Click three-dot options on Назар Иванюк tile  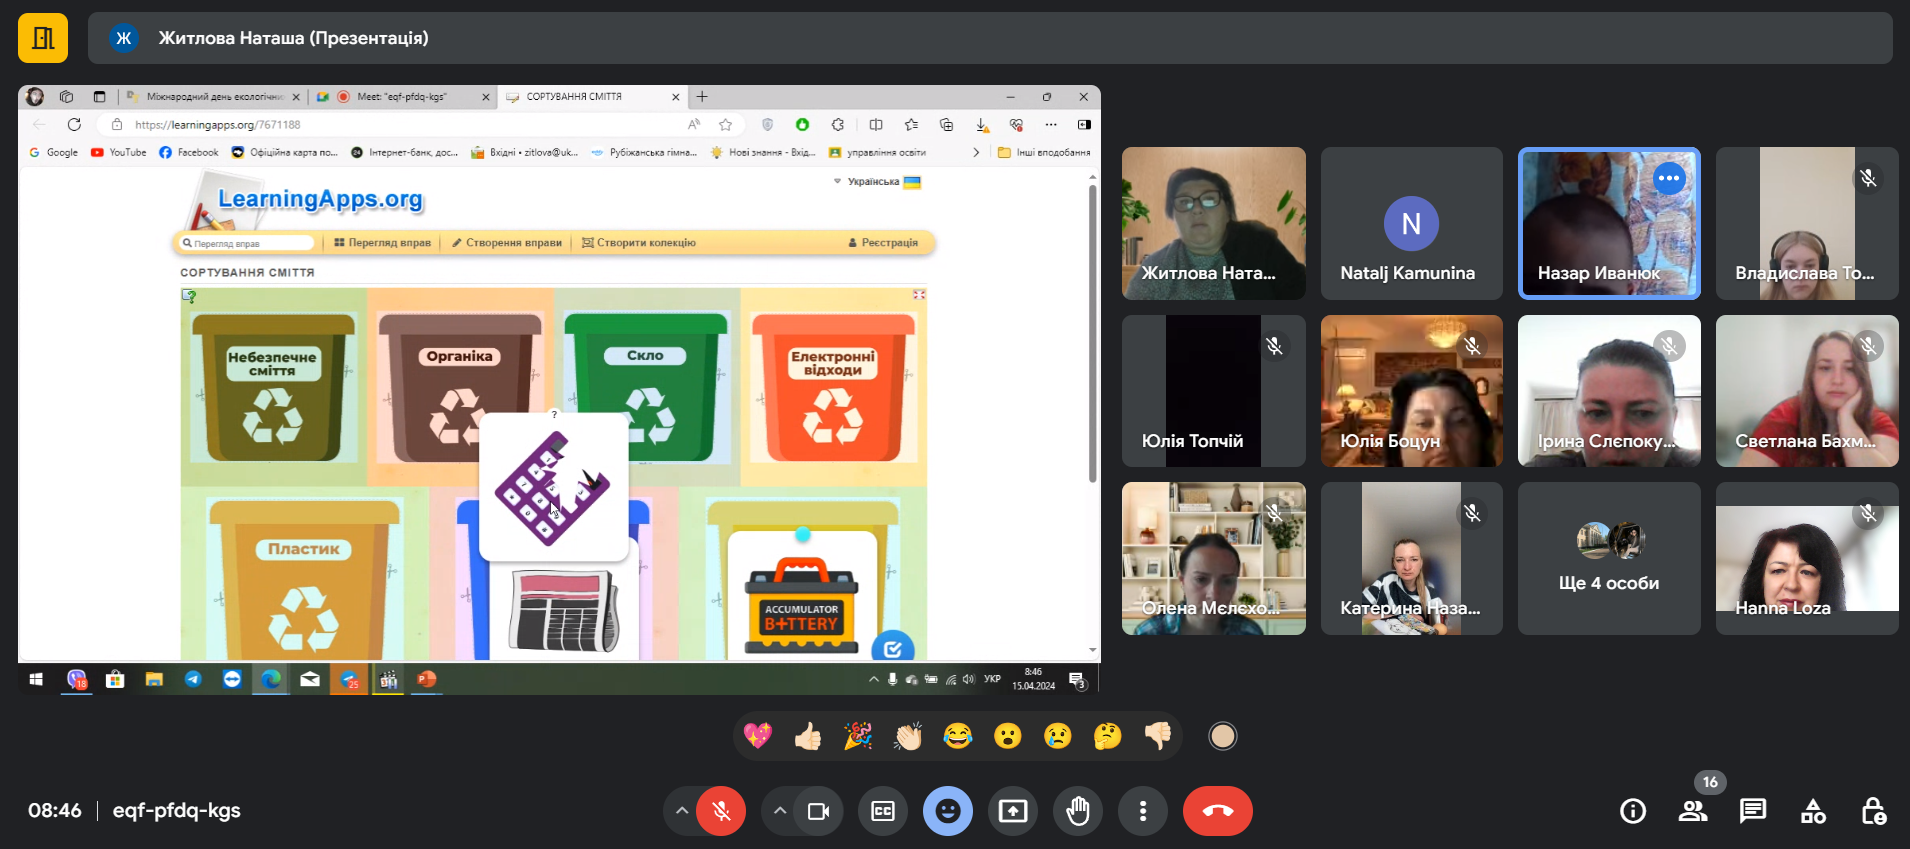point(1669,178)
